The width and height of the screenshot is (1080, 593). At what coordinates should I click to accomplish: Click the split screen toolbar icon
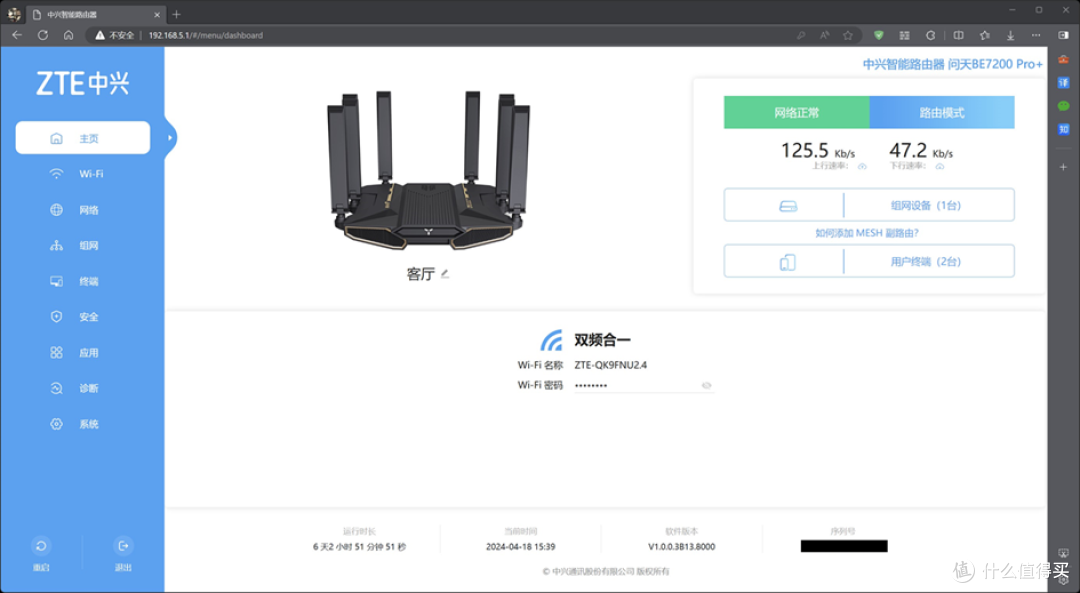[958, 35]
